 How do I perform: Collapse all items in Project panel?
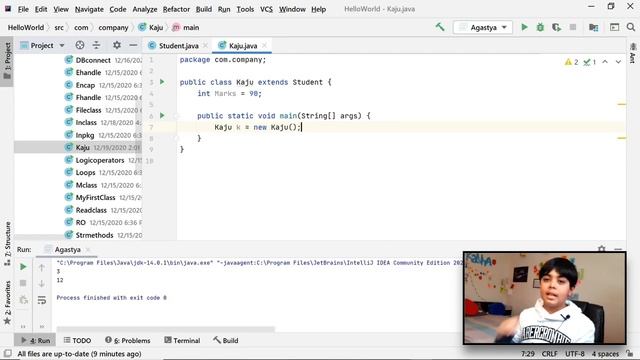(x=96, y=45)
